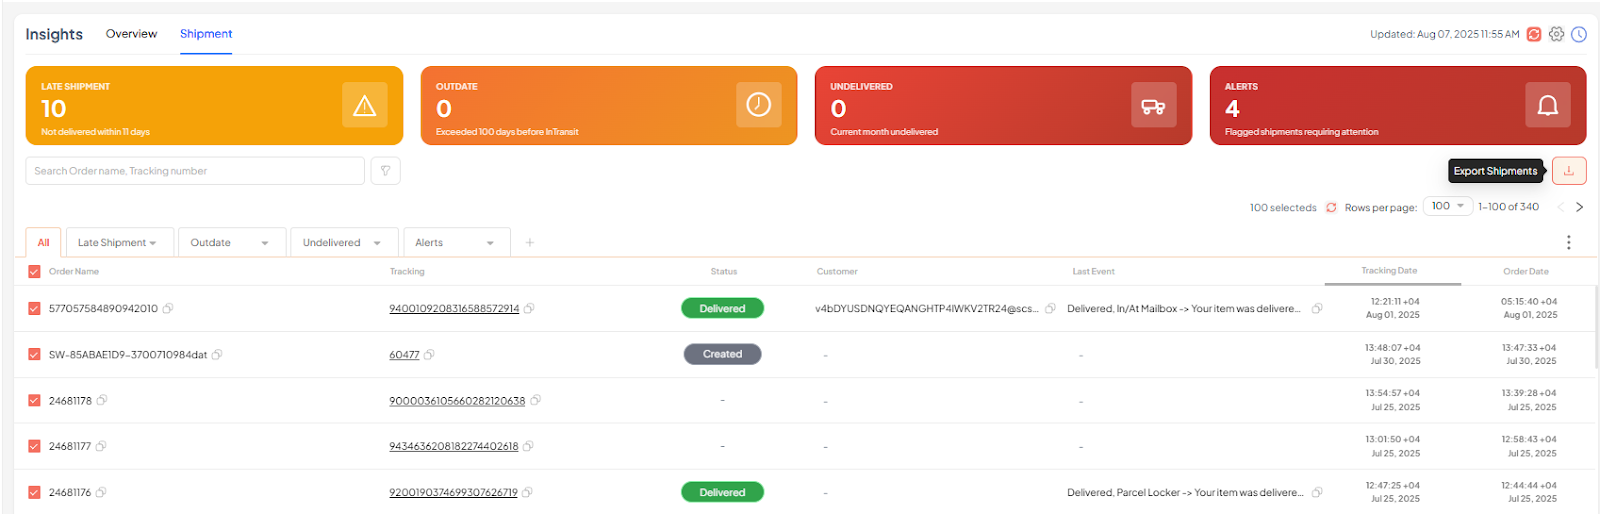The image size is (1600, 514).
Task: Open the Rows per page dropdown
Action: click(1447, 206)
